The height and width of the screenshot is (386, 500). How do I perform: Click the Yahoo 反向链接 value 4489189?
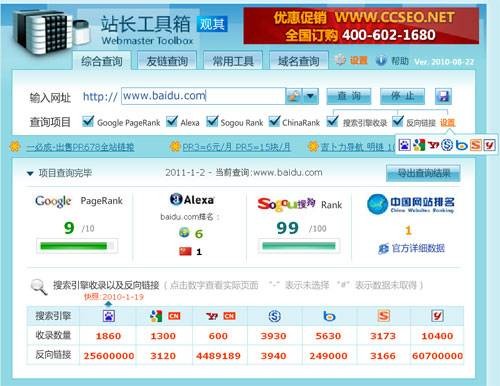coord(218,356)
